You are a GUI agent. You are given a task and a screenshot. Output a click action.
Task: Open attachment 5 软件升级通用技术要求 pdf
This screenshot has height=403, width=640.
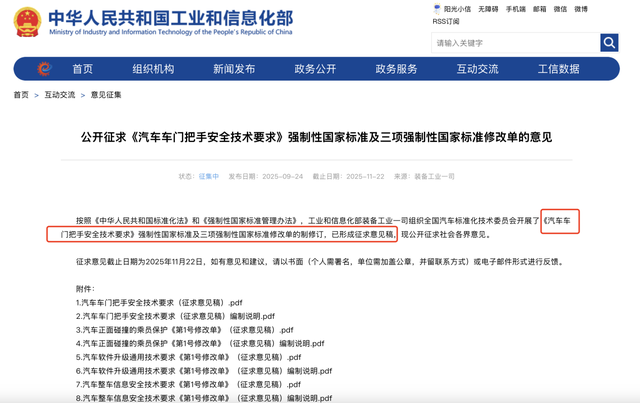(x=189, y=357)
